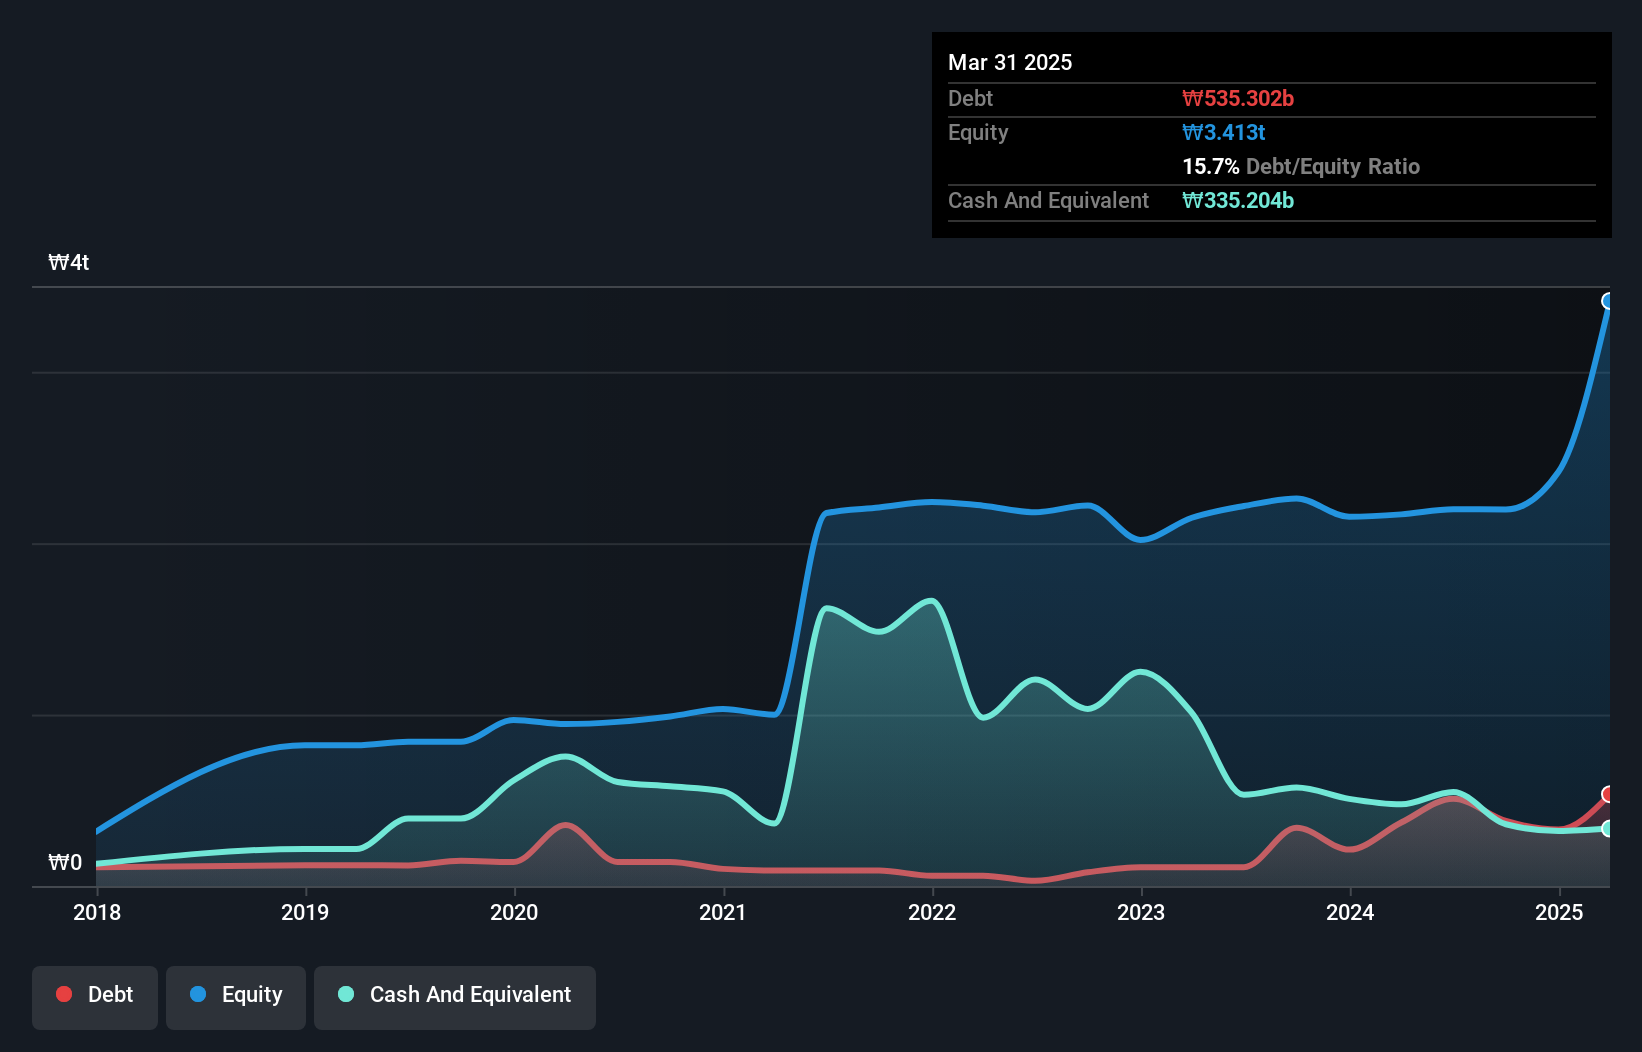Select the teal cash endpoint marker
Screen dimensions: 1642x1052
coord(1608,828)
